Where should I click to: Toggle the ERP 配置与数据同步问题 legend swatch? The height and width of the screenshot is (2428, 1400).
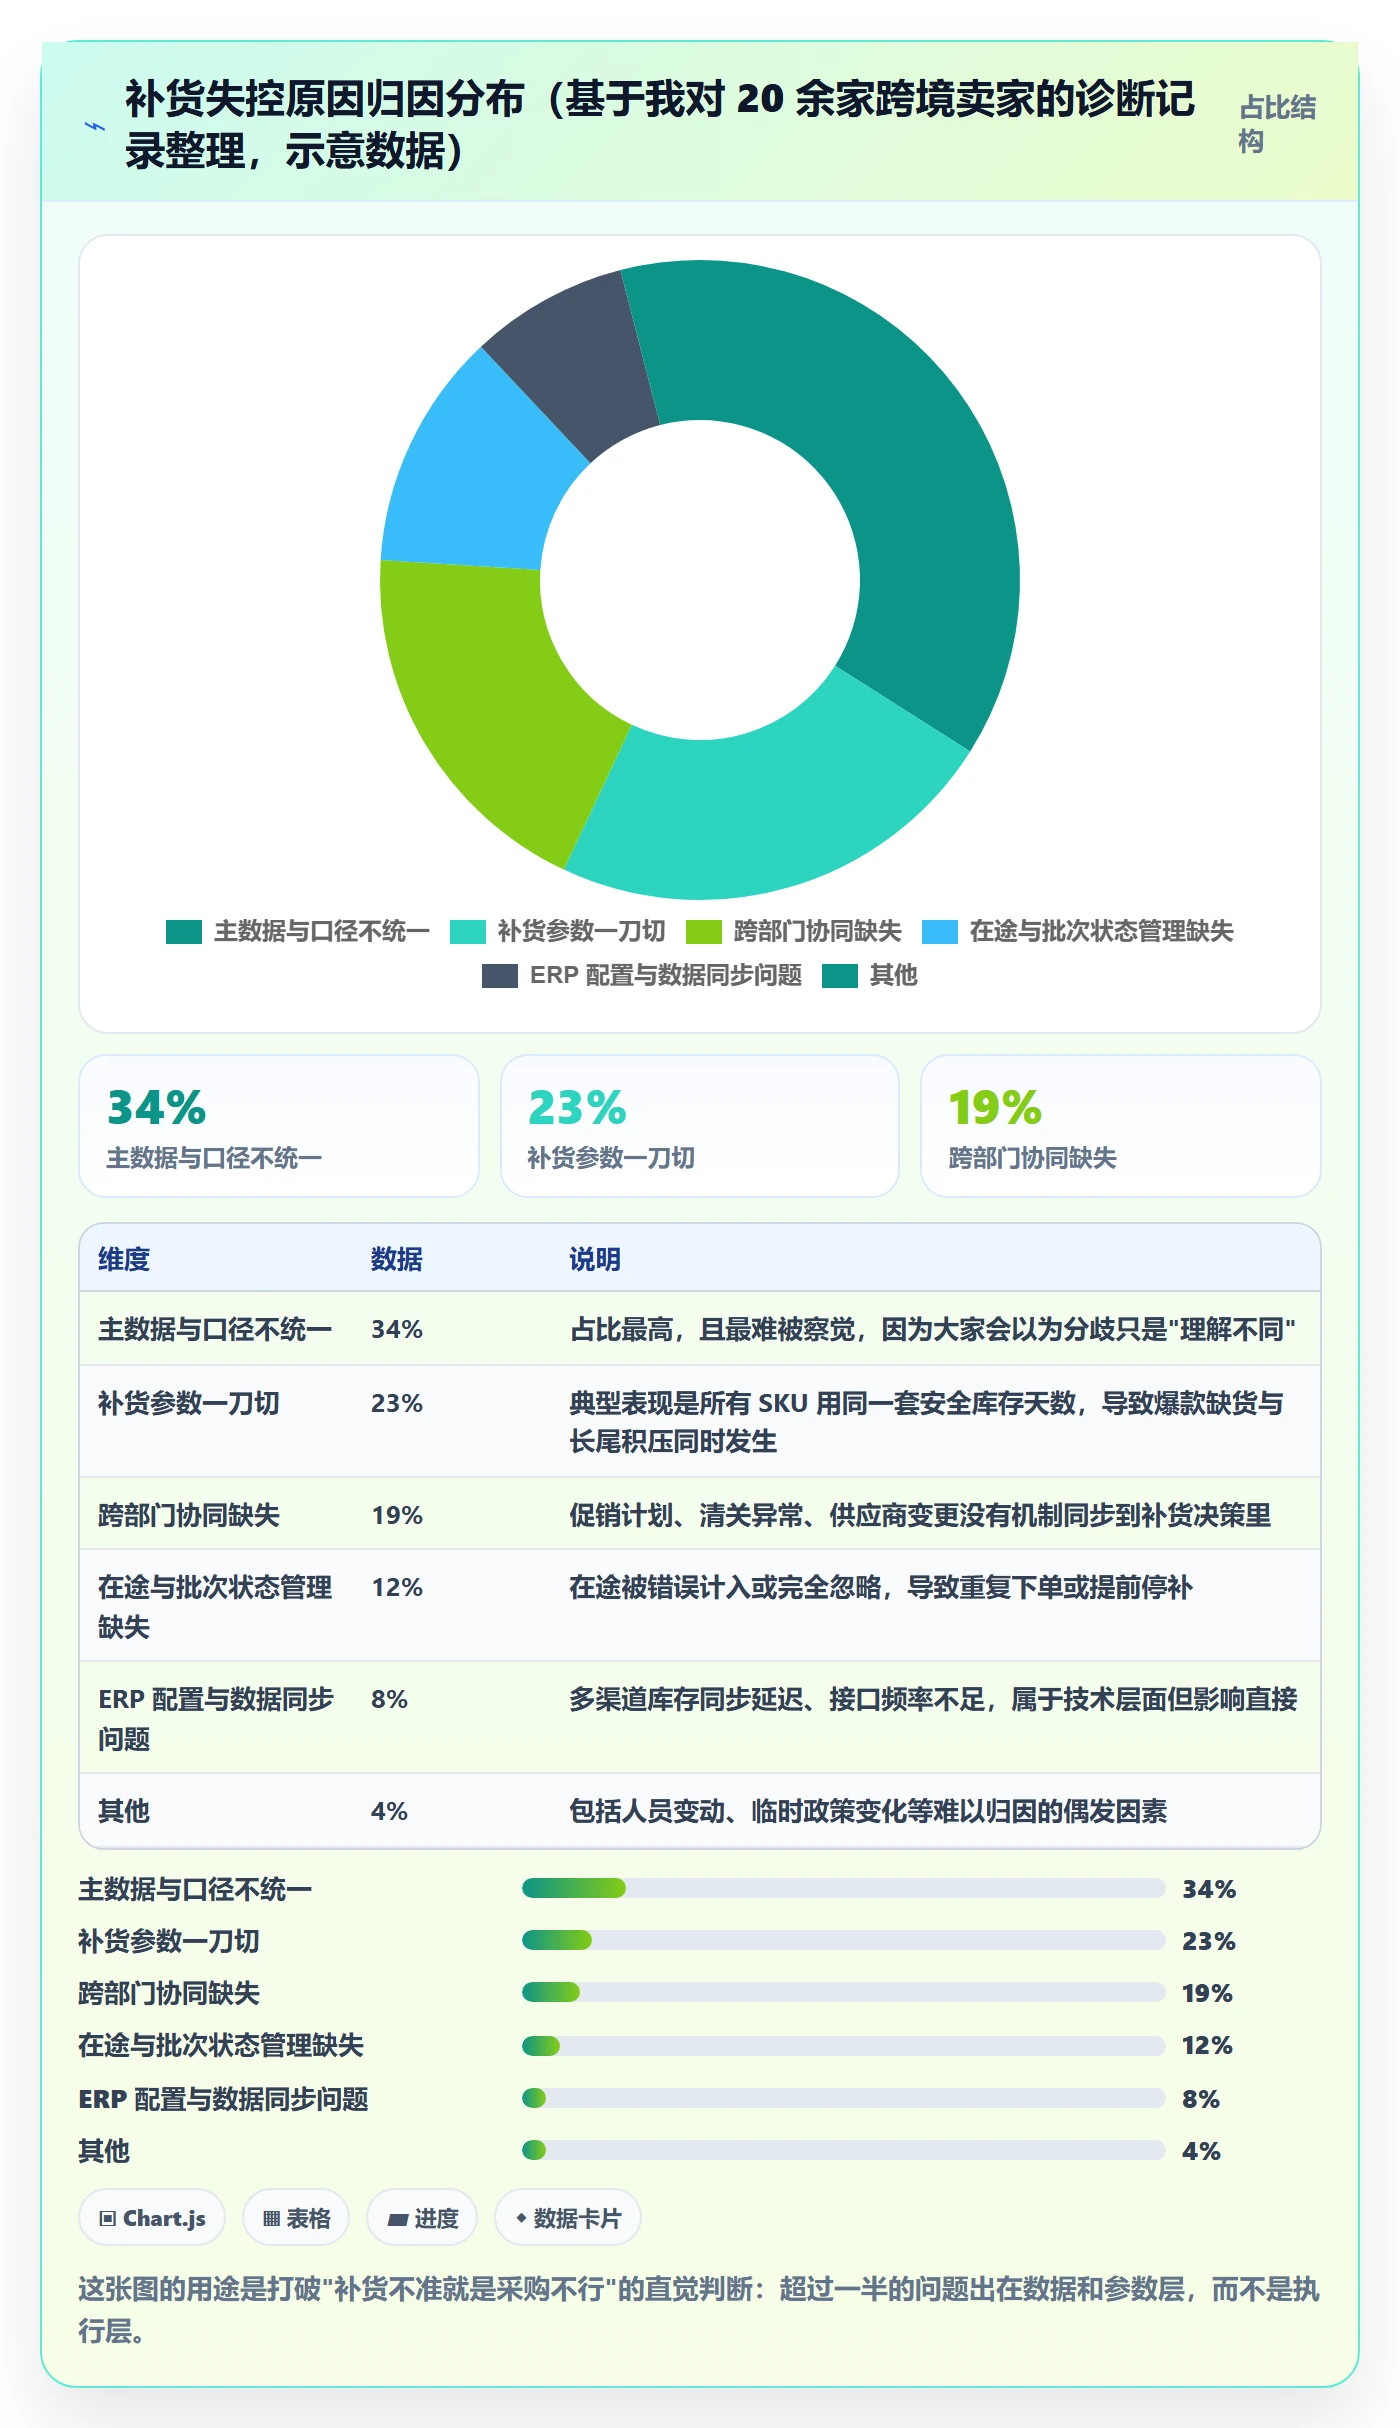tap(500, 976)
